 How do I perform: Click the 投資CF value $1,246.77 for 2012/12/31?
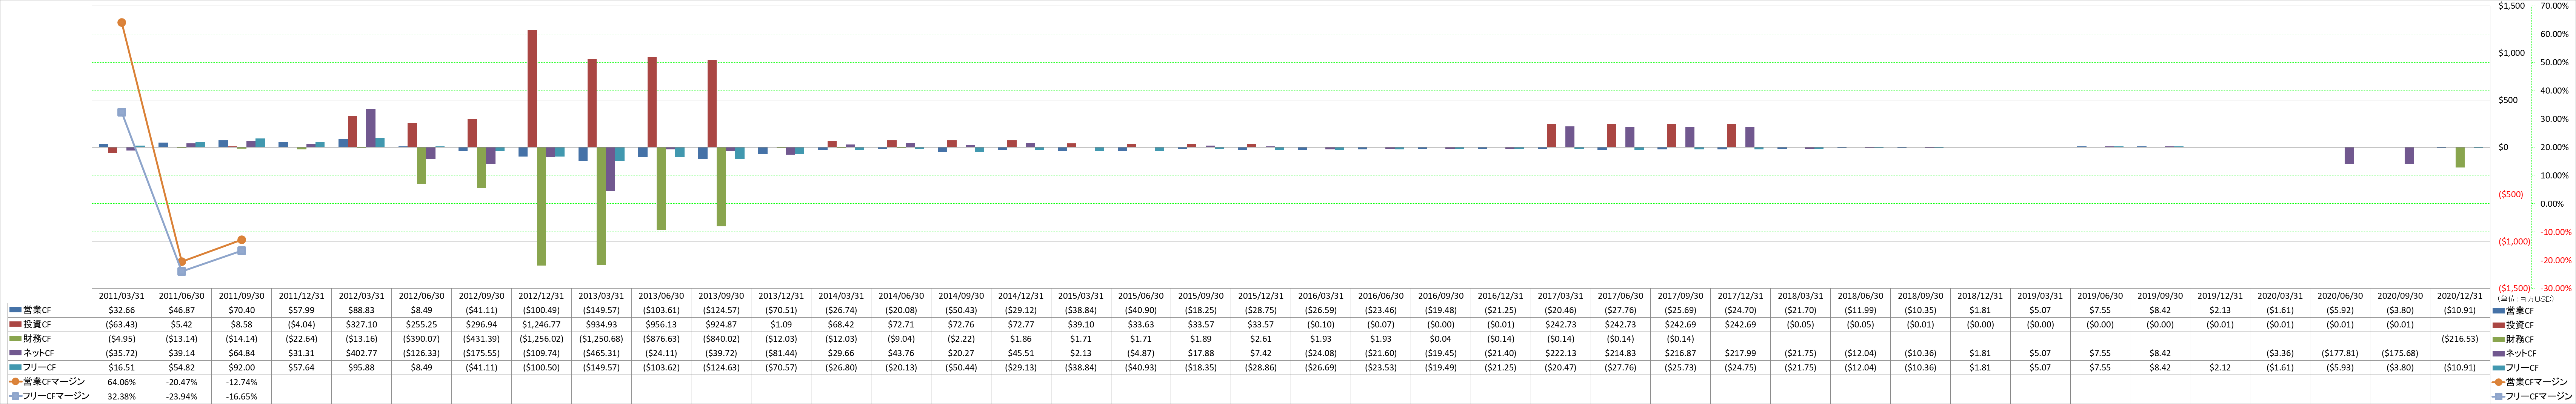click(x=541, y=325)
